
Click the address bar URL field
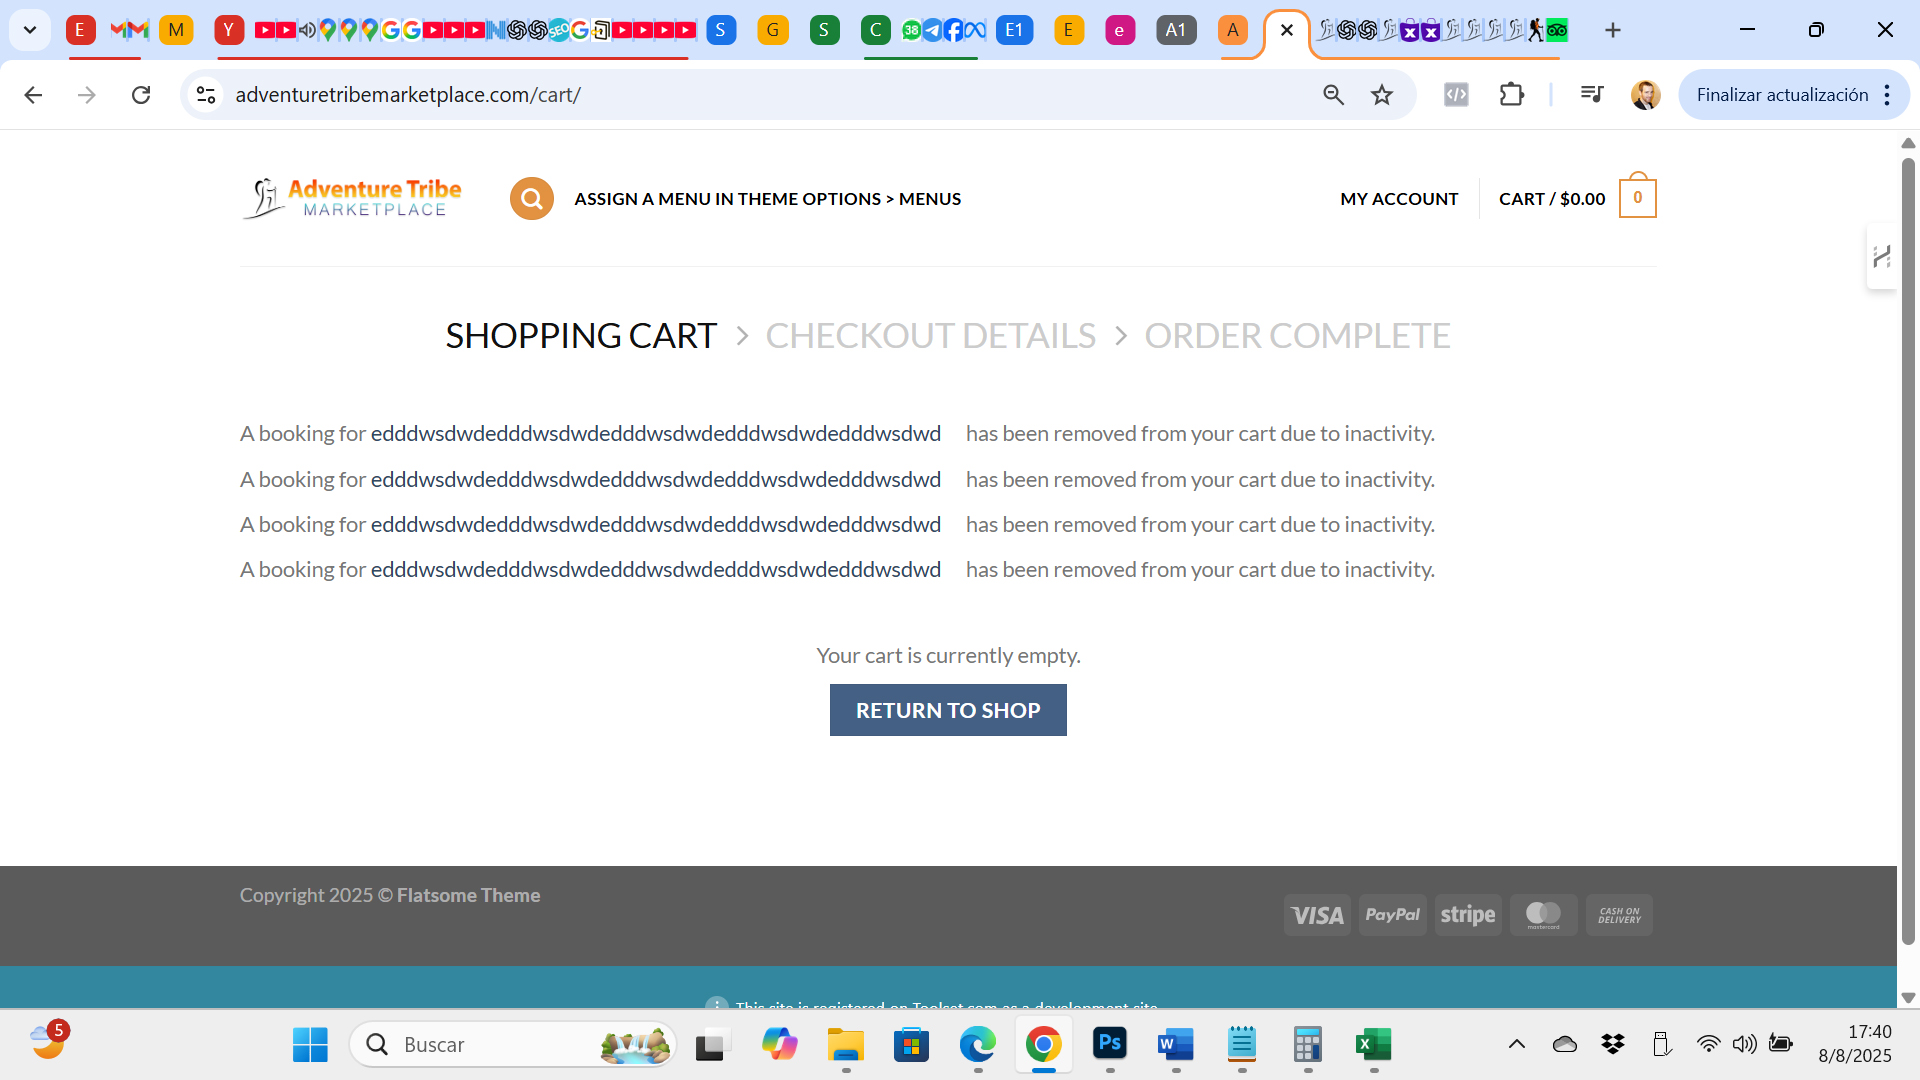(700, 95)
